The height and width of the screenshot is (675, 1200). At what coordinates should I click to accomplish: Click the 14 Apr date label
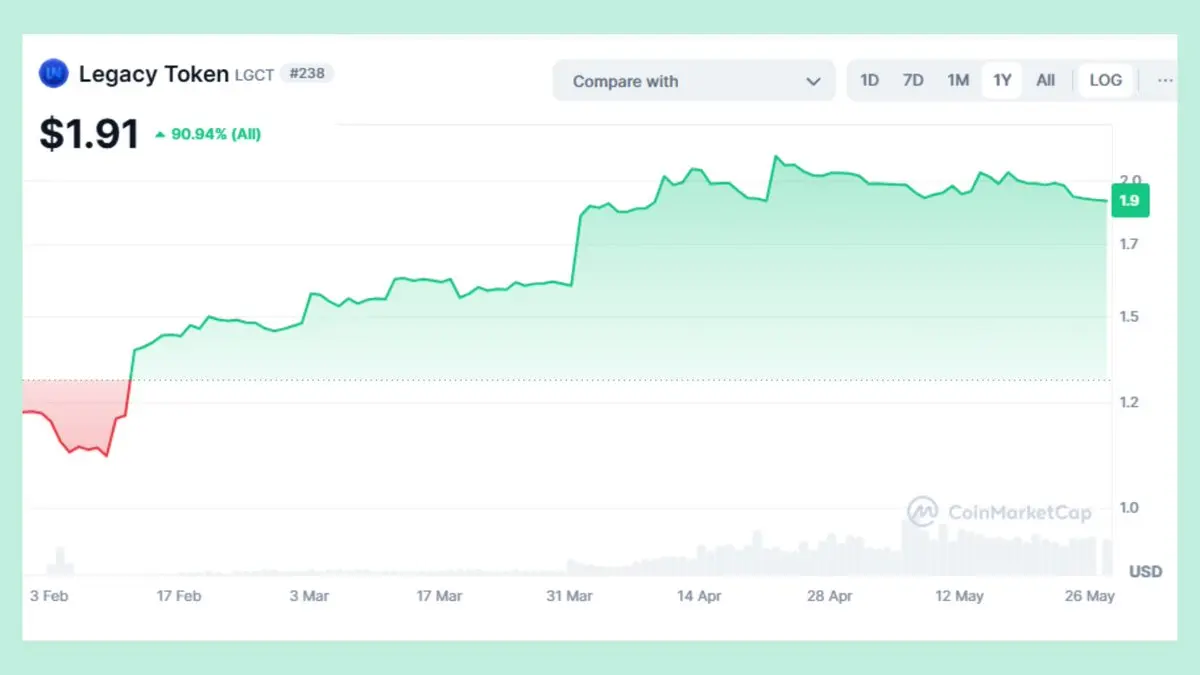point(699,596)
